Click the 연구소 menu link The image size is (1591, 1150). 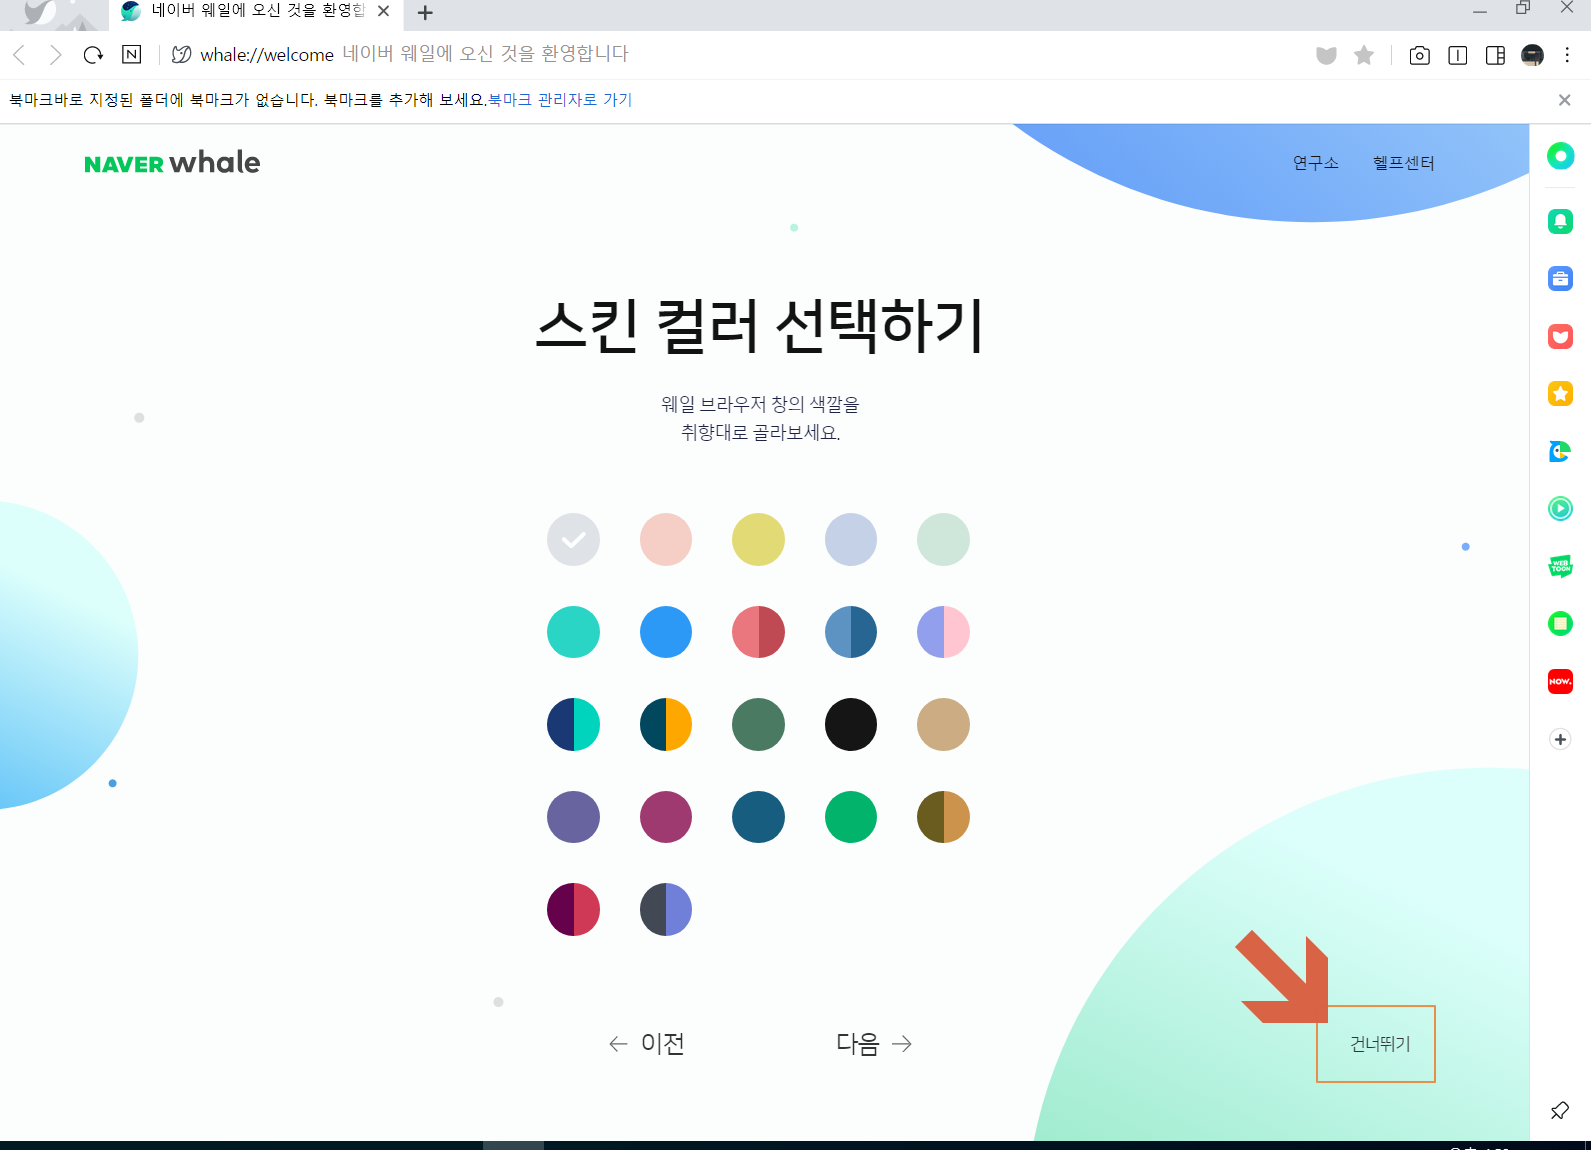click(x=1315, y=163)
